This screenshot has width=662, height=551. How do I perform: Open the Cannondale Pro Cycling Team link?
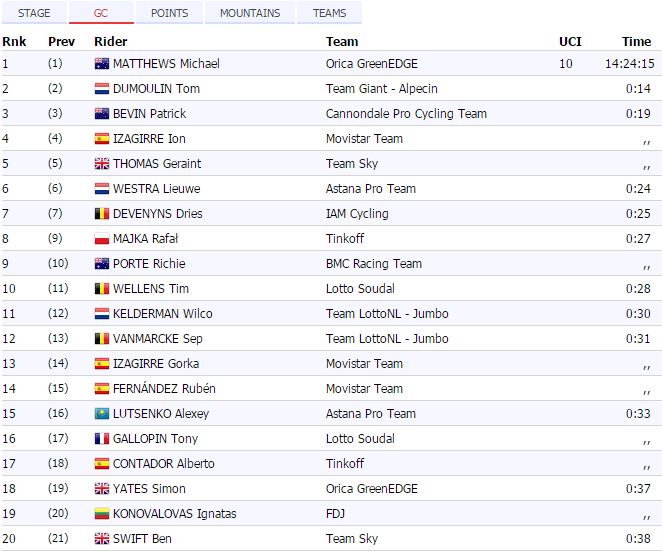[406, 114]
